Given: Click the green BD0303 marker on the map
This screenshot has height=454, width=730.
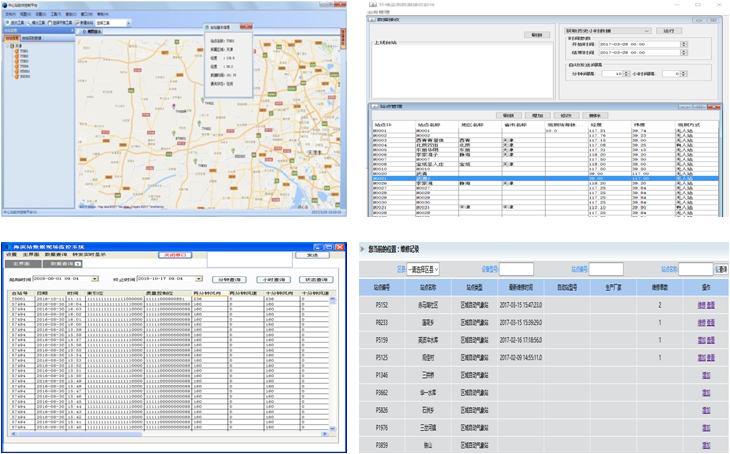Looking at the screenshot, I should pos(233,151).
